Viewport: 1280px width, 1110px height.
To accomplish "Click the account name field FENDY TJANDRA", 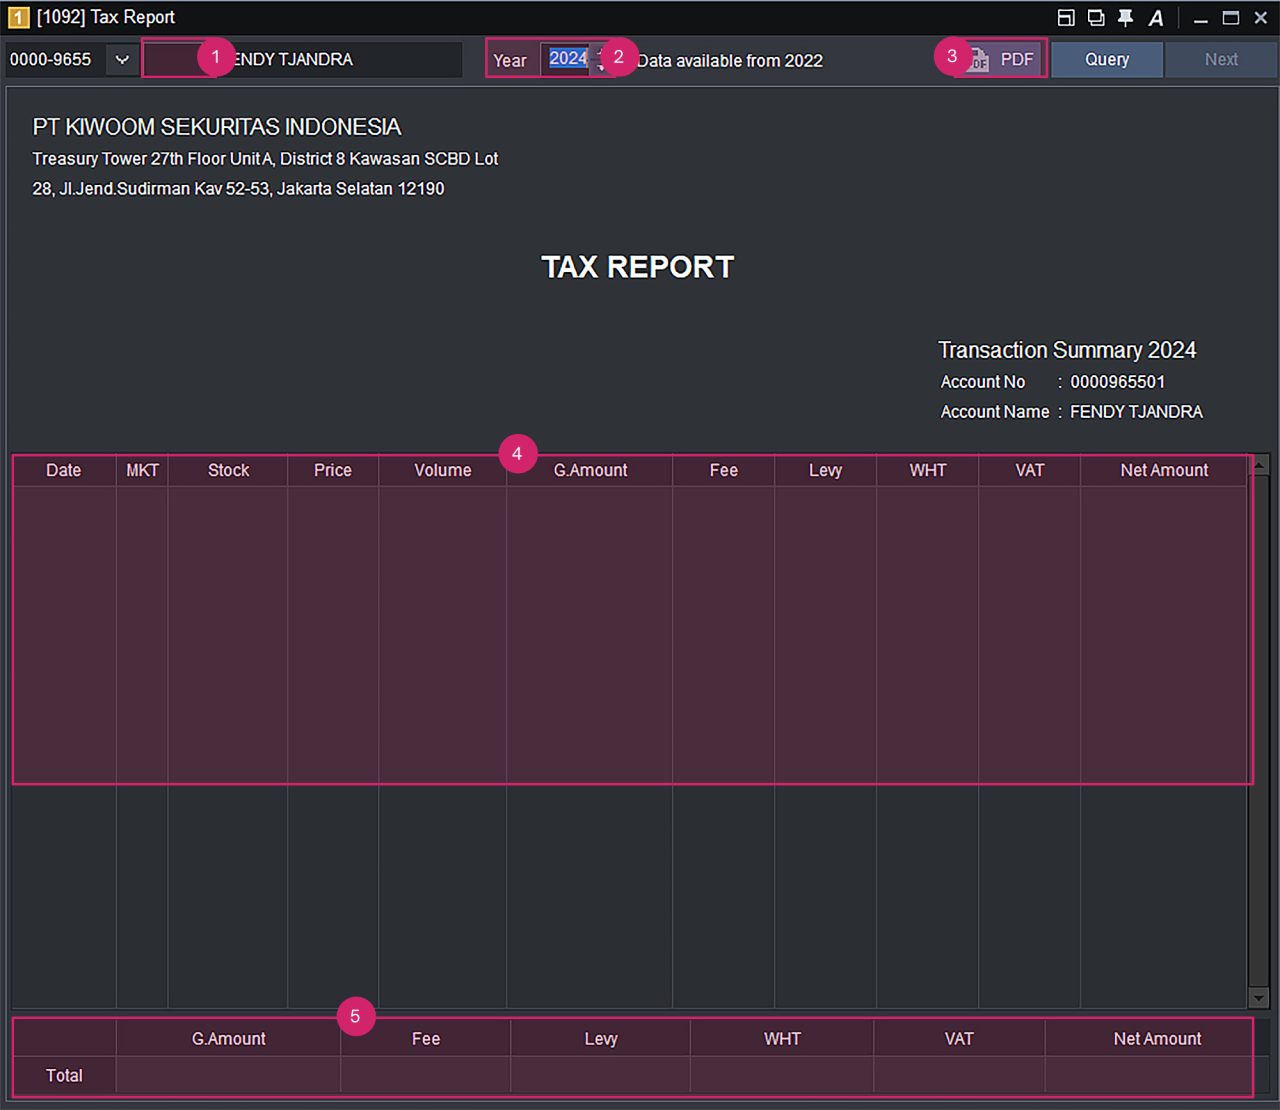I will [300, 60].
